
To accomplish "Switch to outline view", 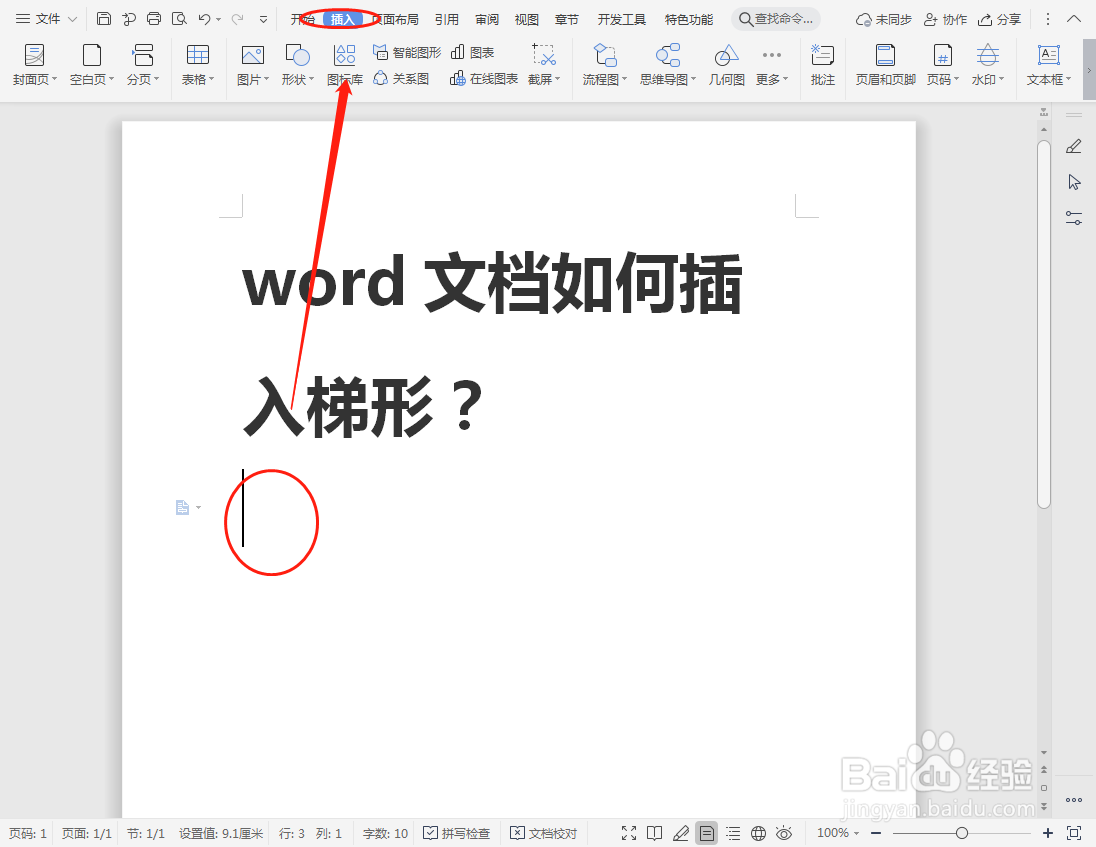I will 733,833.
